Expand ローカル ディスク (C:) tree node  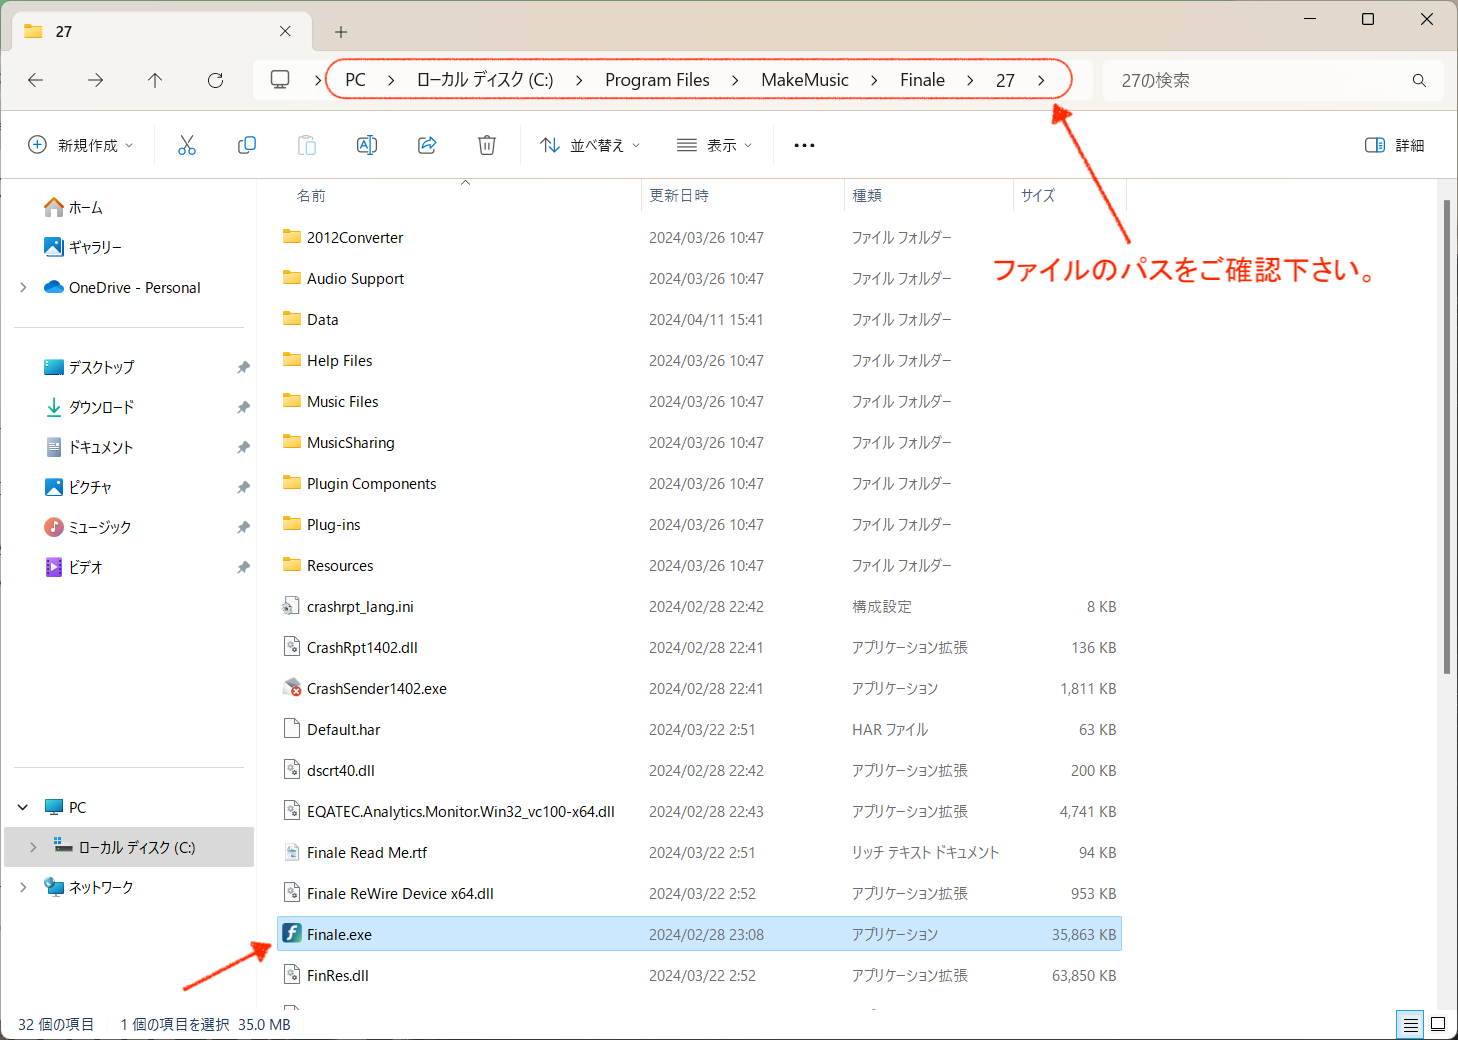[33, 847]
